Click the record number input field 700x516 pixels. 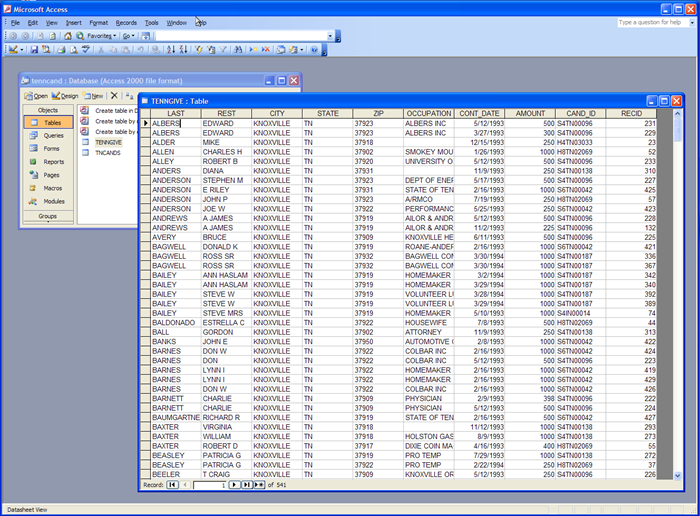210,485
